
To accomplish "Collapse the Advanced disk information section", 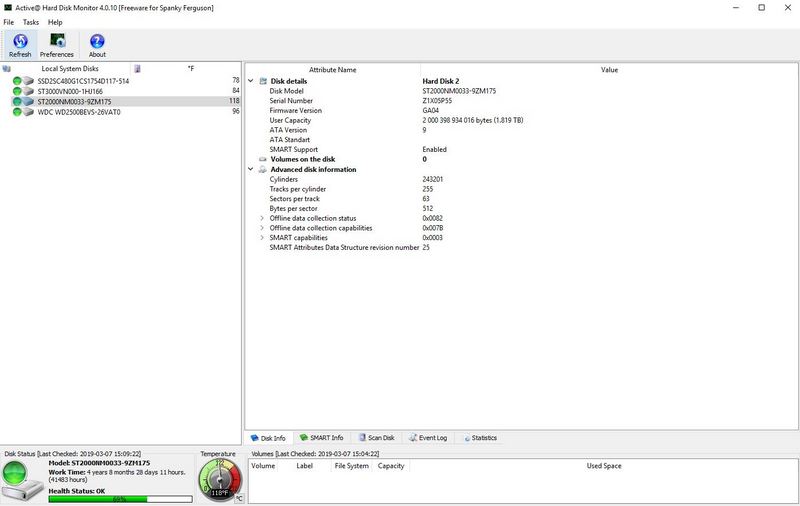I will coord(251,169).
